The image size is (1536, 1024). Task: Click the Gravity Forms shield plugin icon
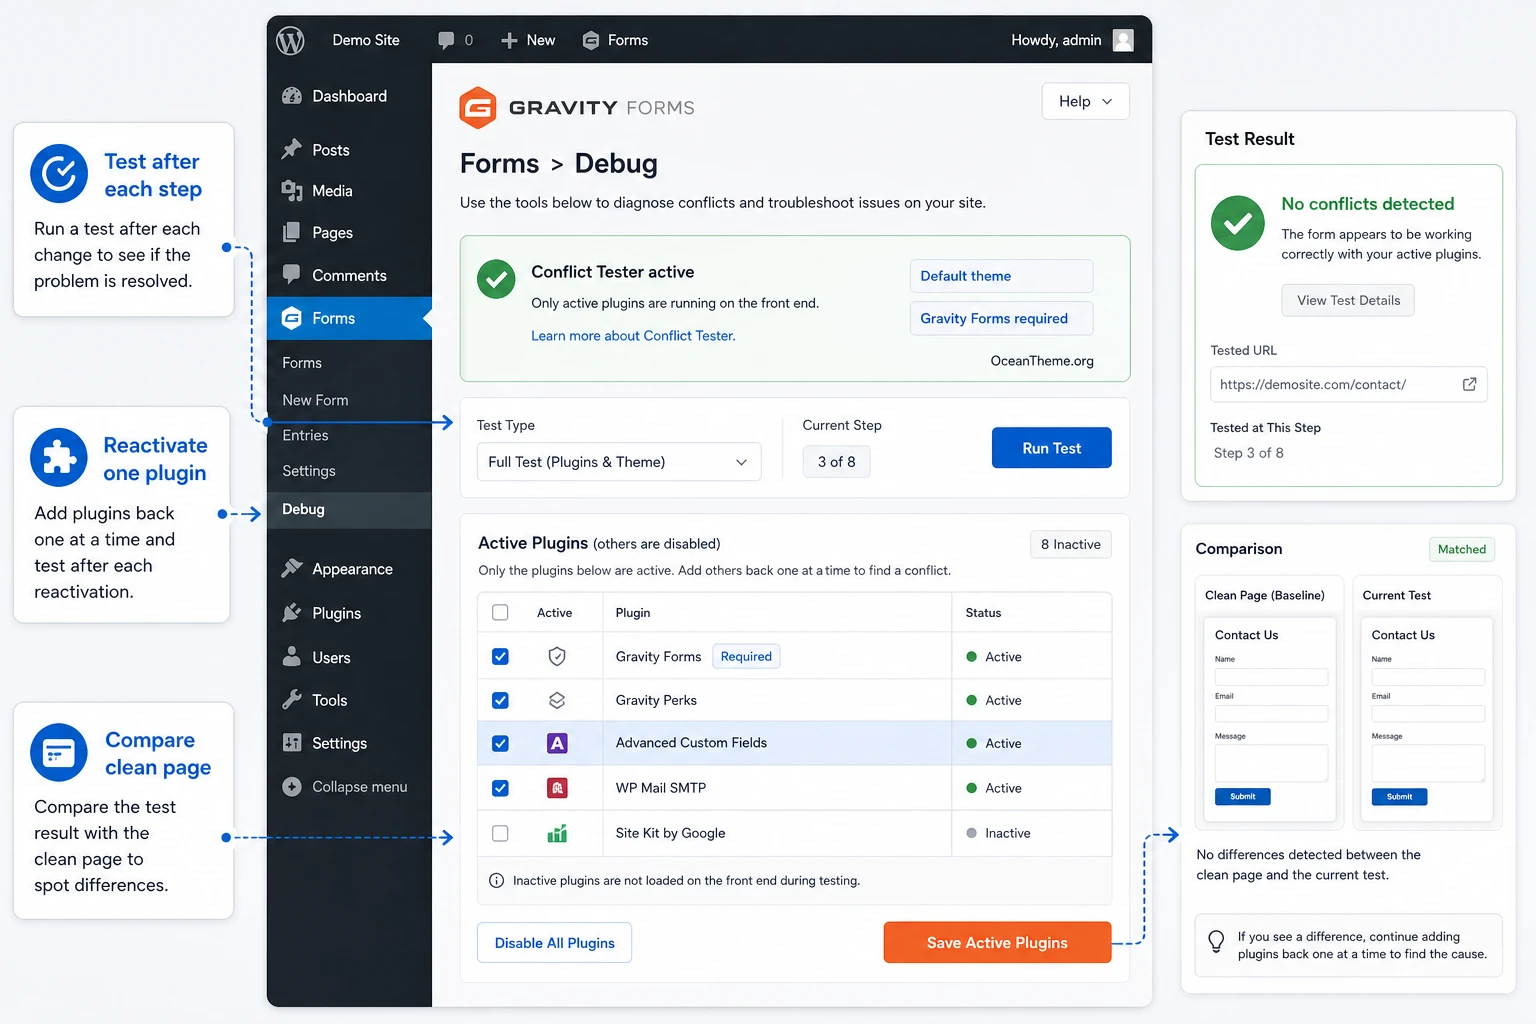pos(557,656)
